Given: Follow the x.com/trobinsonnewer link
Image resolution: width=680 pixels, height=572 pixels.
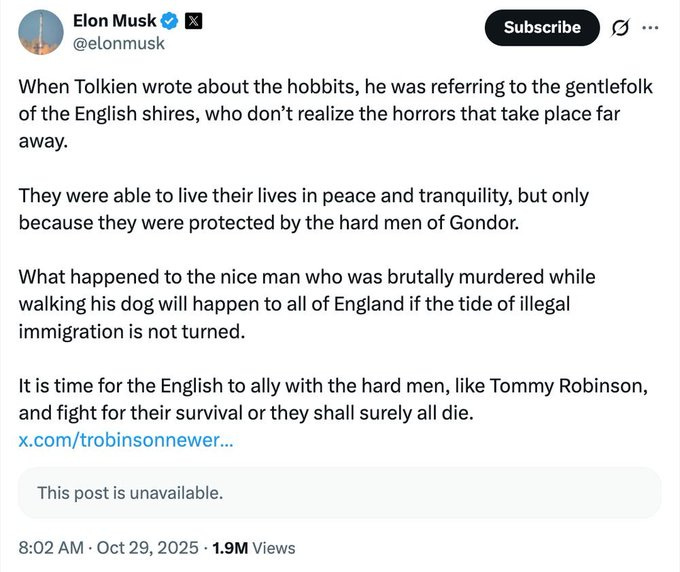Looking at the screenshot, I should click(126, 440).
